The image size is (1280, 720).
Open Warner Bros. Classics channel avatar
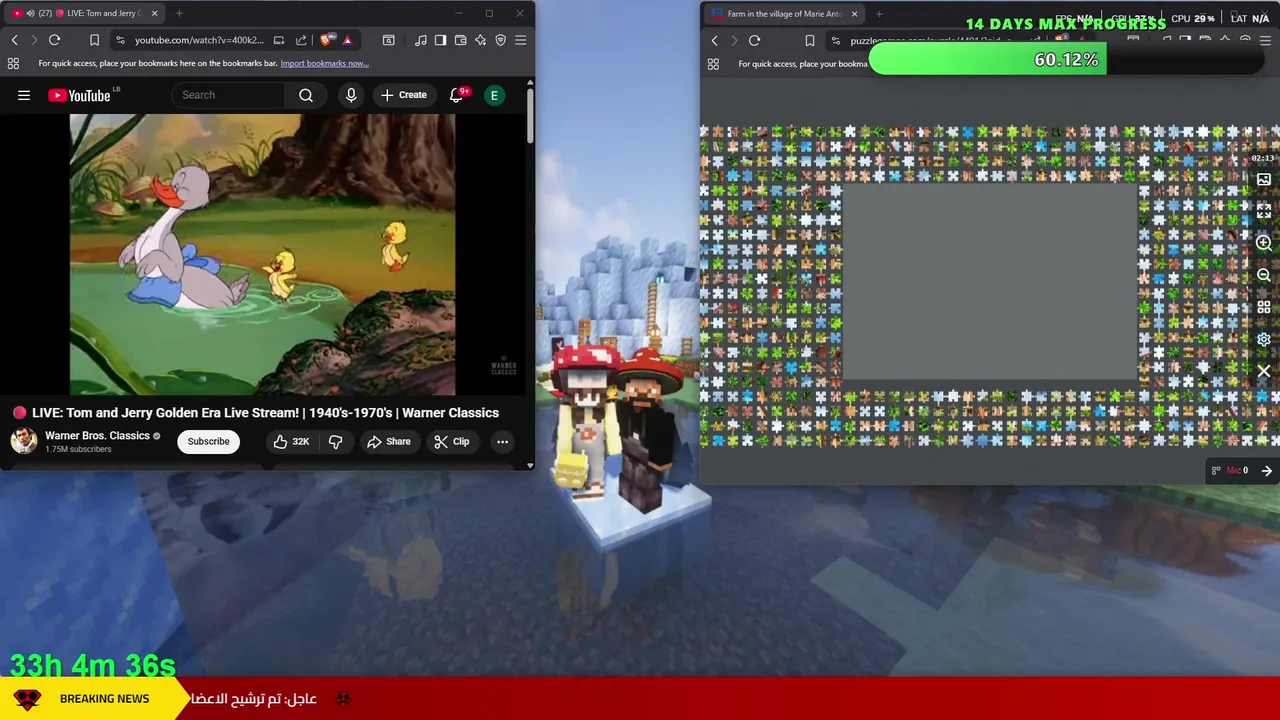[24, 441]
